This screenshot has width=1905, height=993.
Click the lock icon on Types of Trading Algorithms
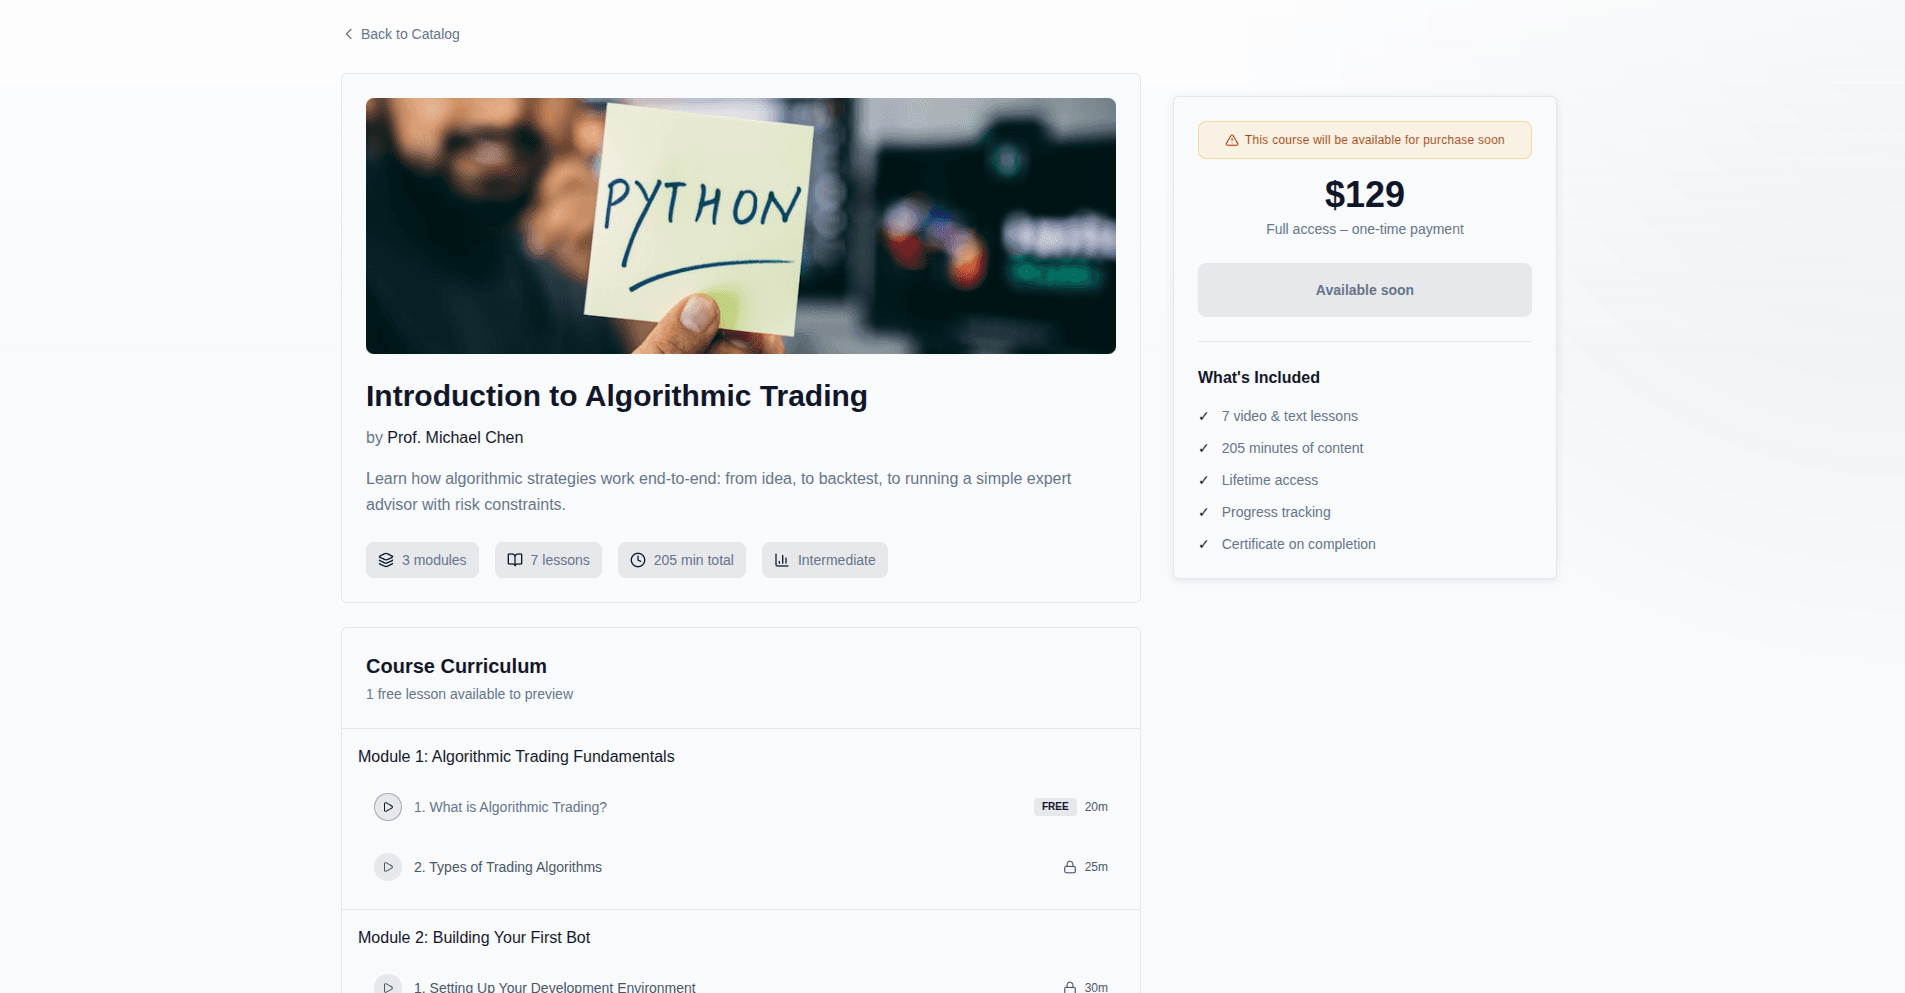(x=1070, y=867)
